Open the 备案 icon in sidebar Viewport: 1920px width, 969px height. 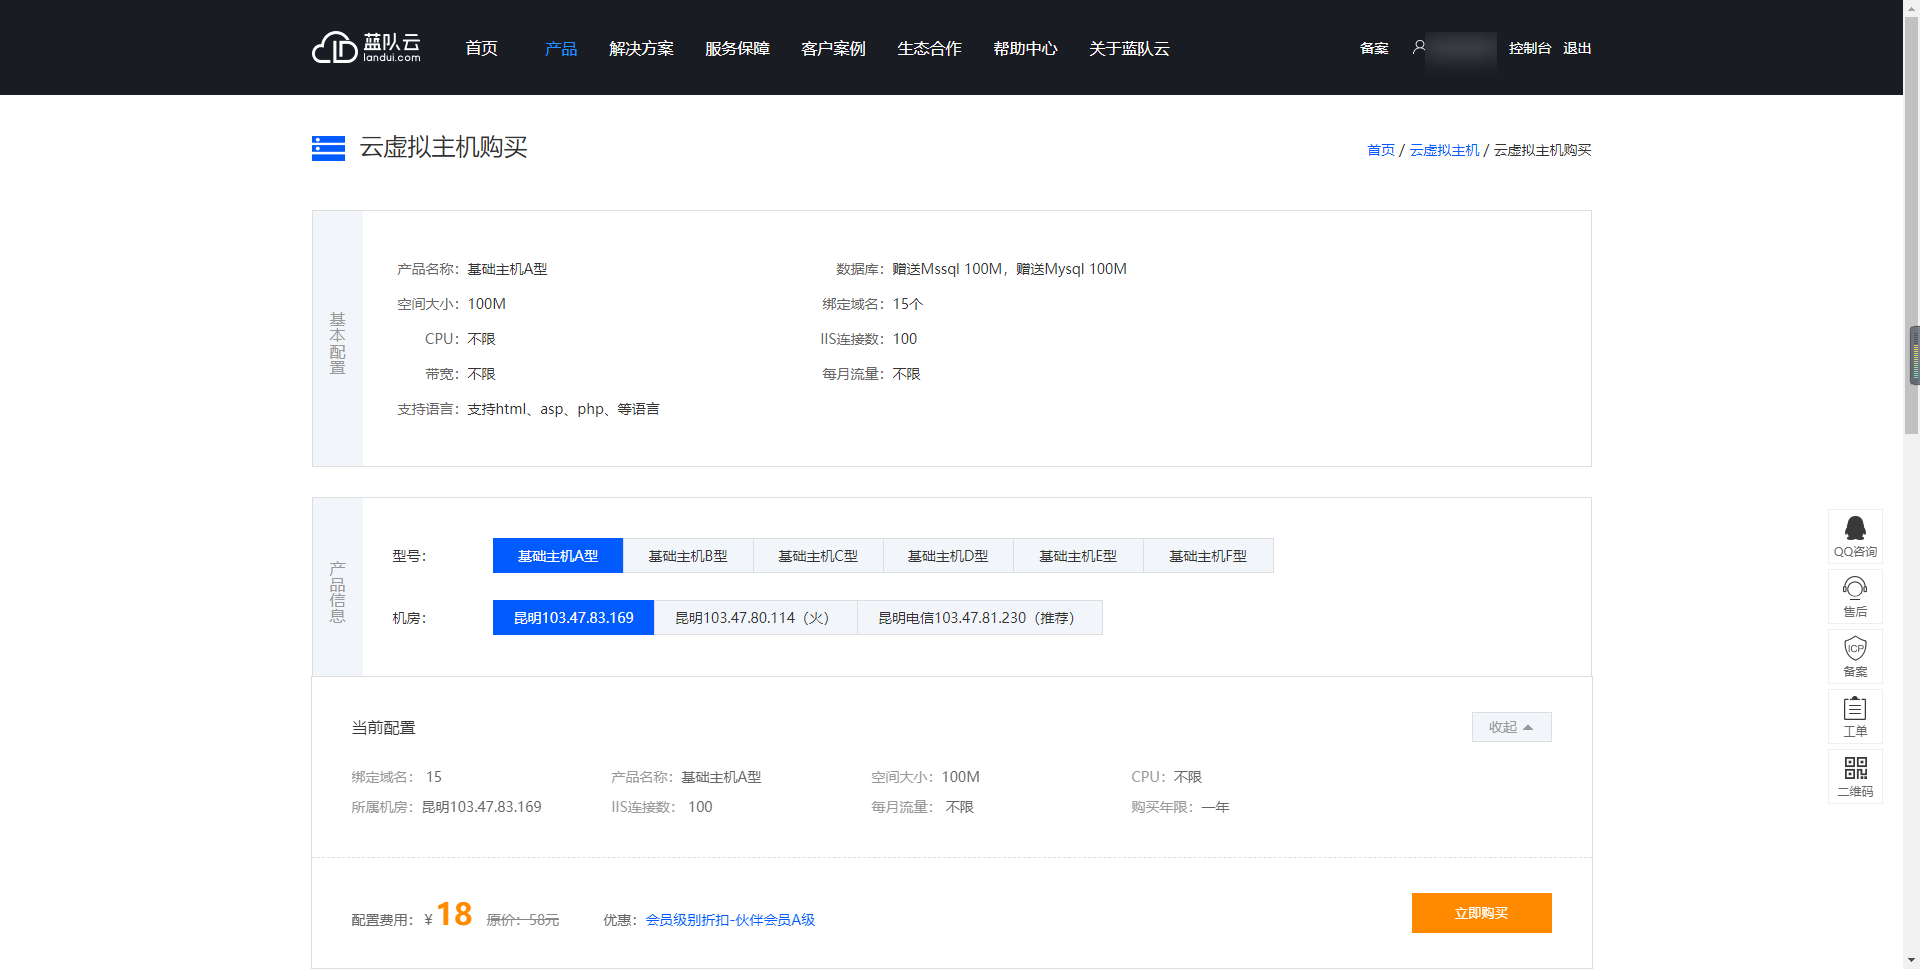(1855, 656)
